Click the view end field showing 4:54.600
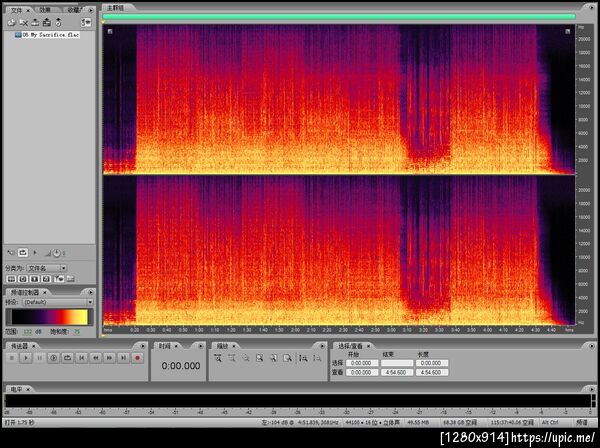The image size is (600, 448). [x=397, y=372]
